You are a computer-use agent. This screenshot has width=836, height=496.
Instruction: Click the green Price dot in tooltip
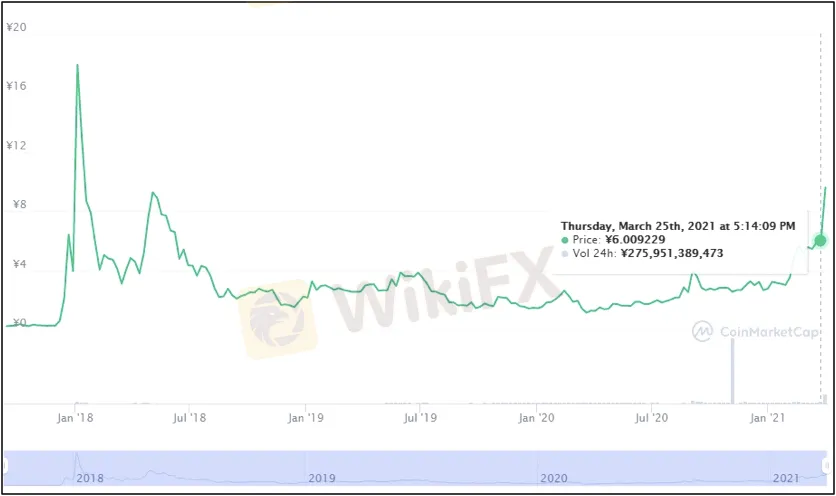point(566,240)
